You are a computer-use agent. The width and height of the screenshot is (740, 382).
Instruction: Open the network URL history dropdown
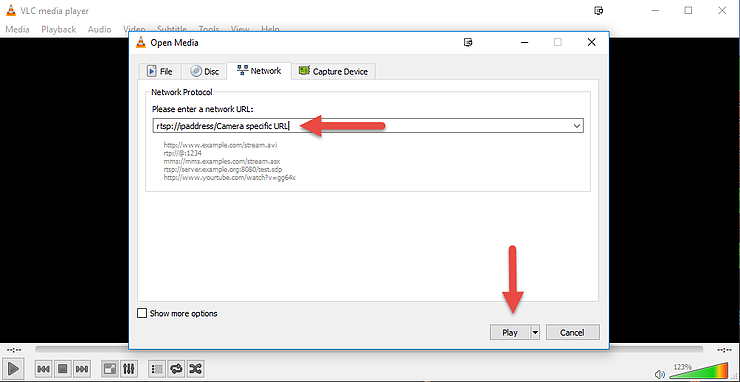[576, 126]
